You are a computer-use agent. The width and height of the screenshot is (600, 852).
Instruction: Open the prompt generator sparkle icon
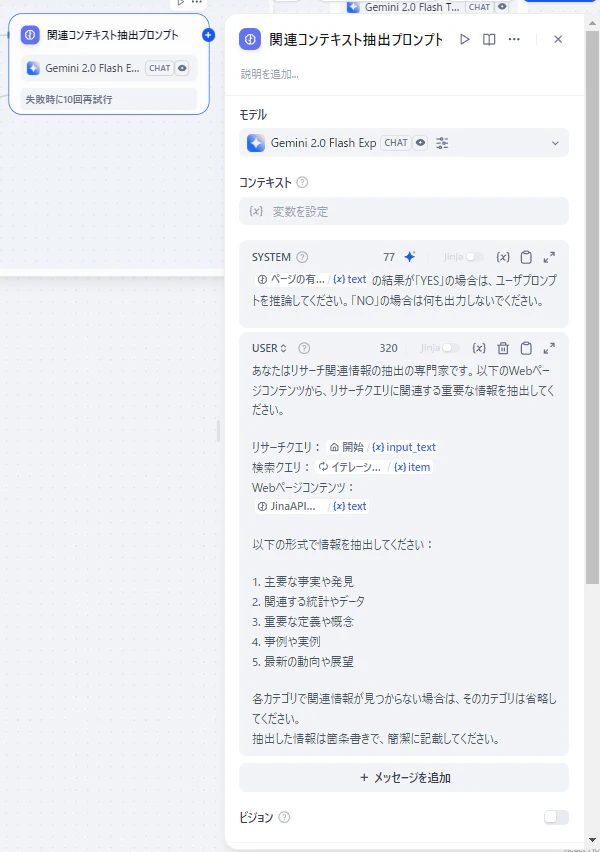point(410,257)
